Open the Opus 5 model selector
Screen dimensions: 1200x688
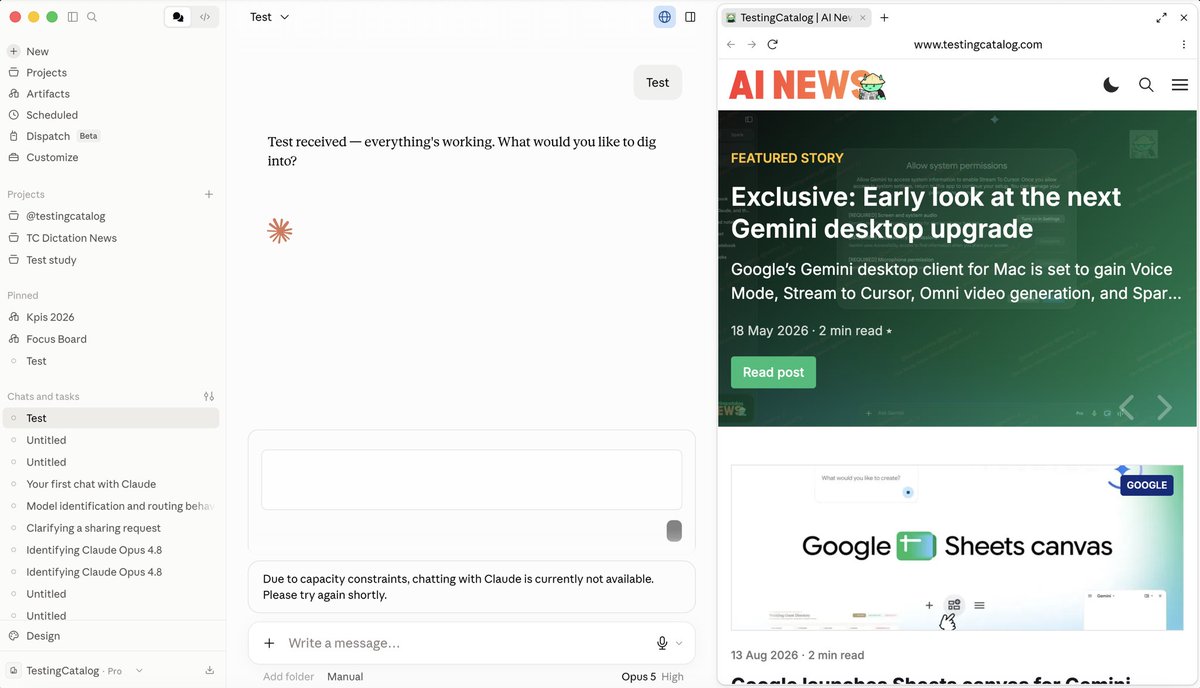(639, 677)
